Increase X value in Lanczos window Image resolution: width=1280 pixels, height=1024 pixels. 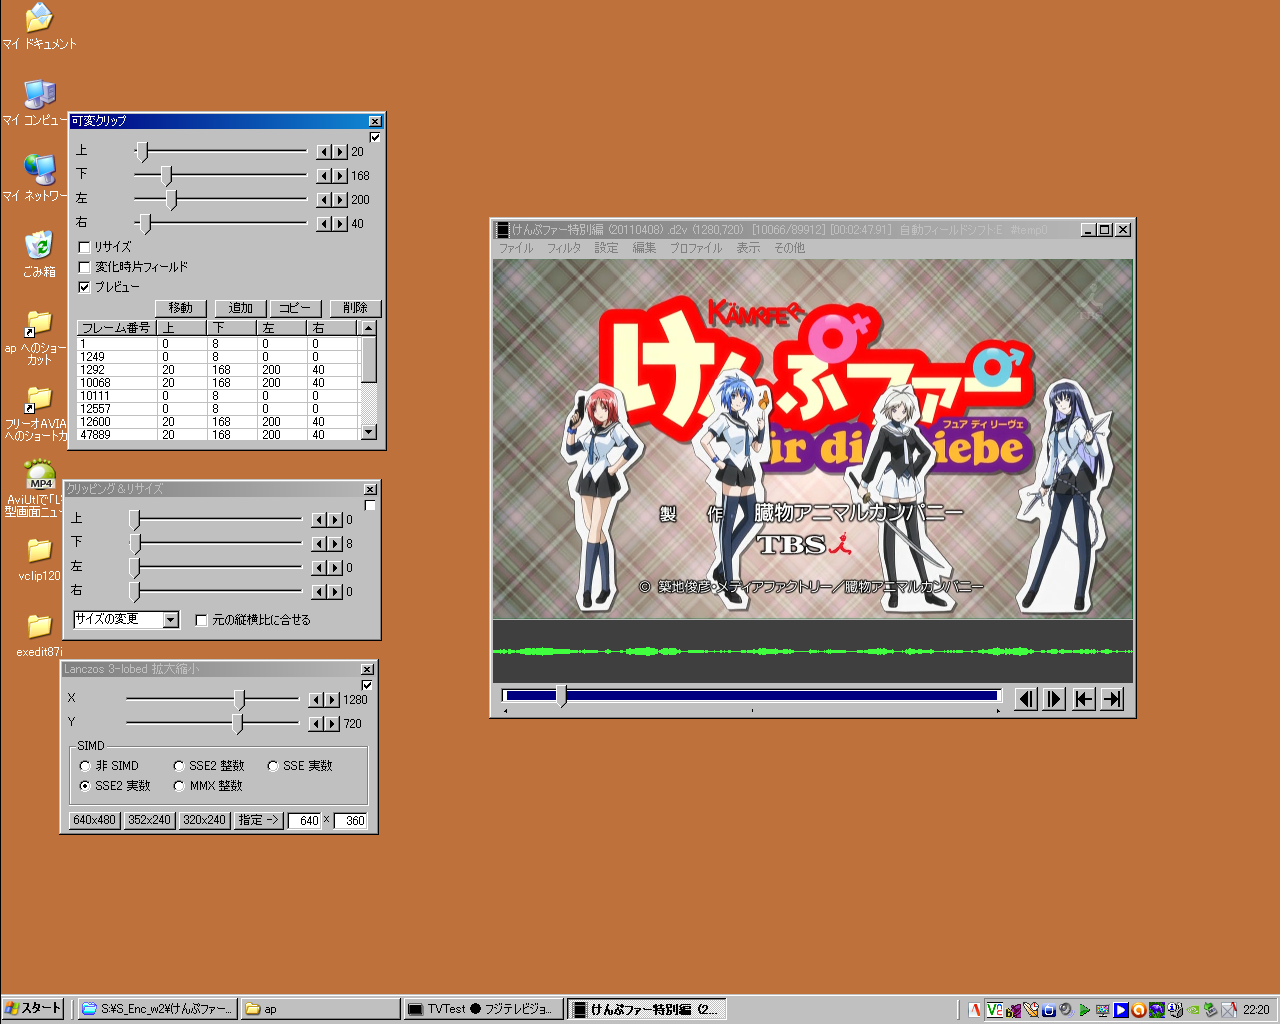point(332,700)
